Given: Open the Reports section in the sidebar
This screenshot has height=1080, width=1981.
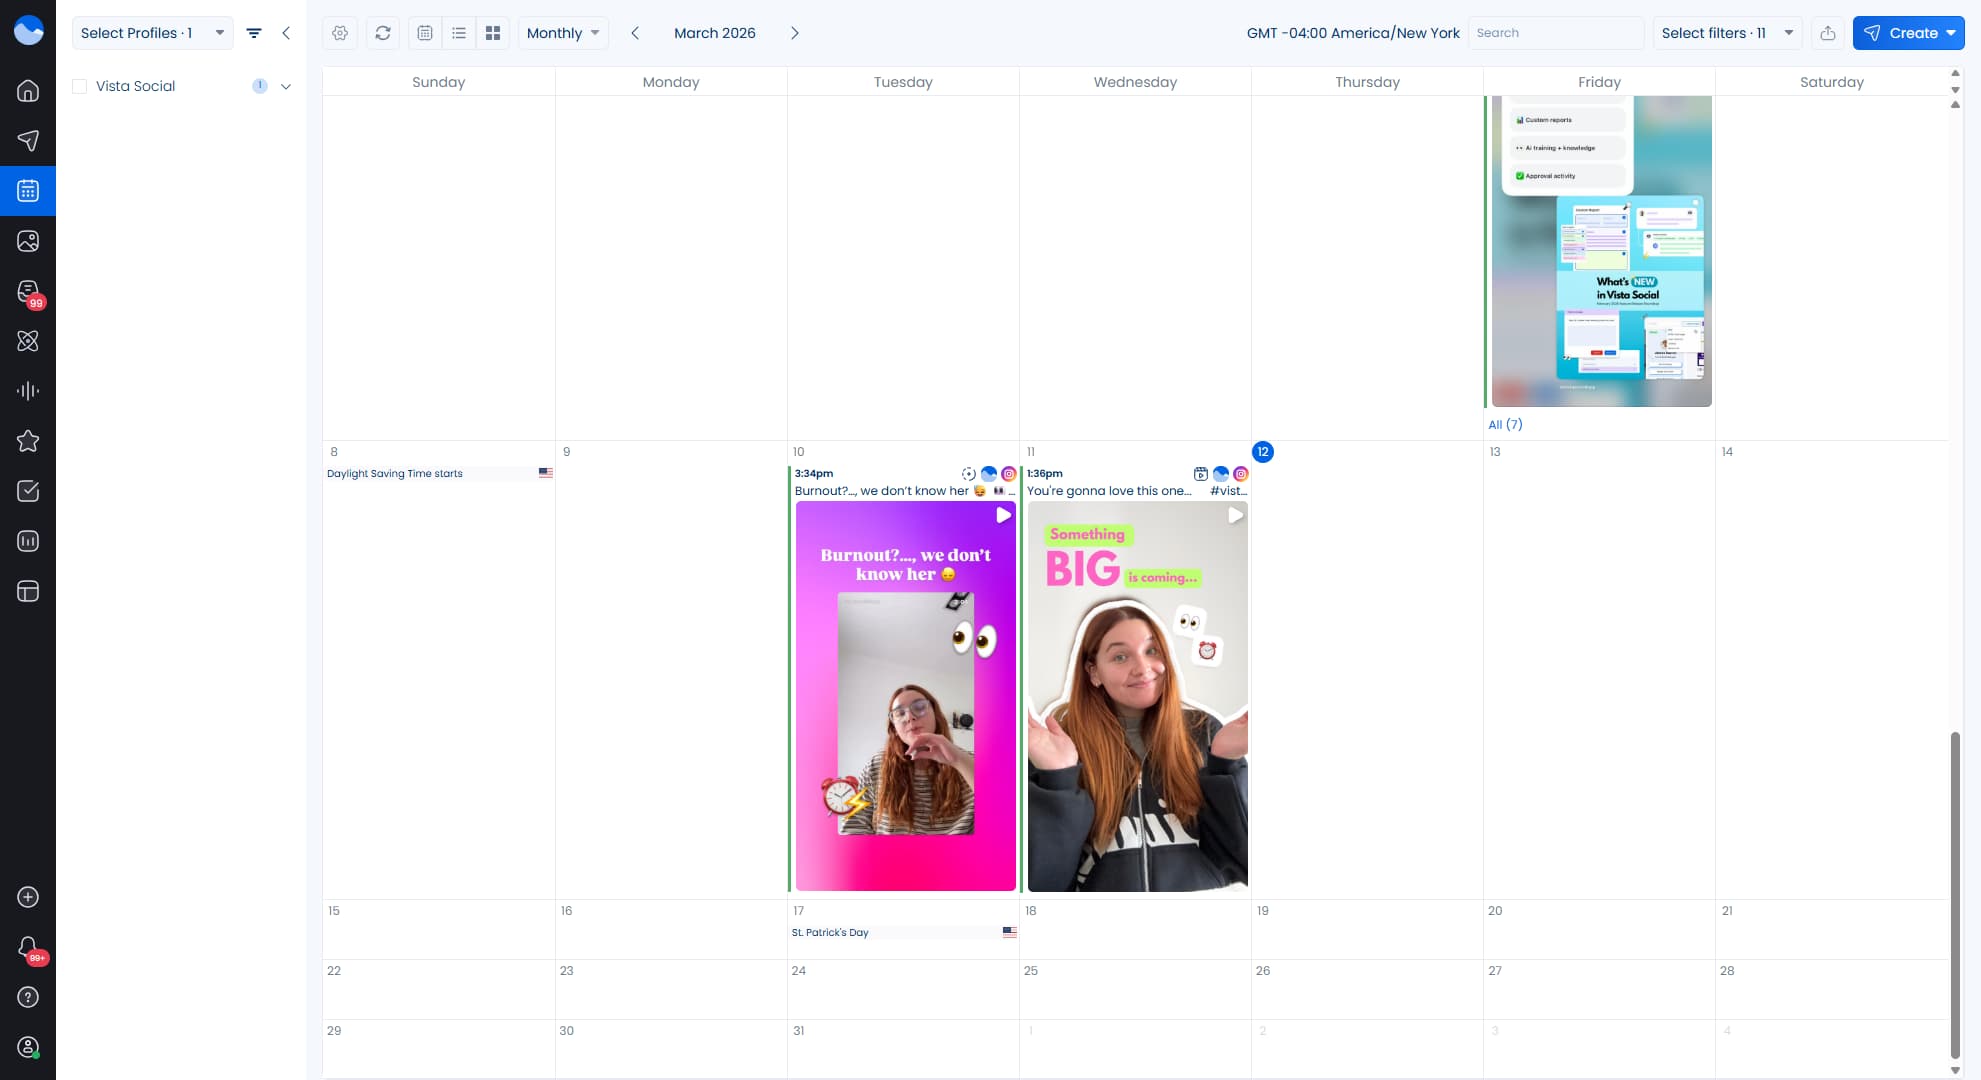Looking at the screenshot, I should coord(27,541).
